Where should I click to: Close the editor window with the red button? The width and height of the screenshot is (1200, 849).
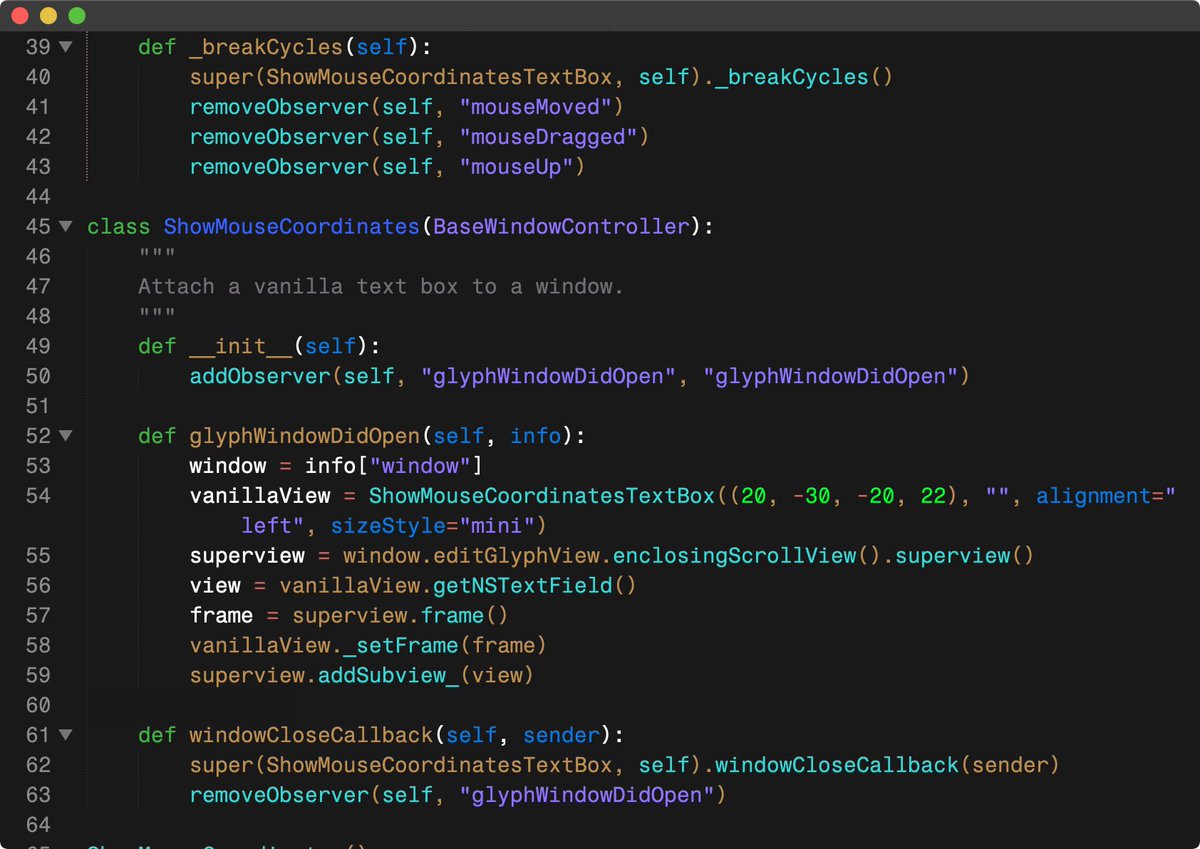[x=20, y=16]
